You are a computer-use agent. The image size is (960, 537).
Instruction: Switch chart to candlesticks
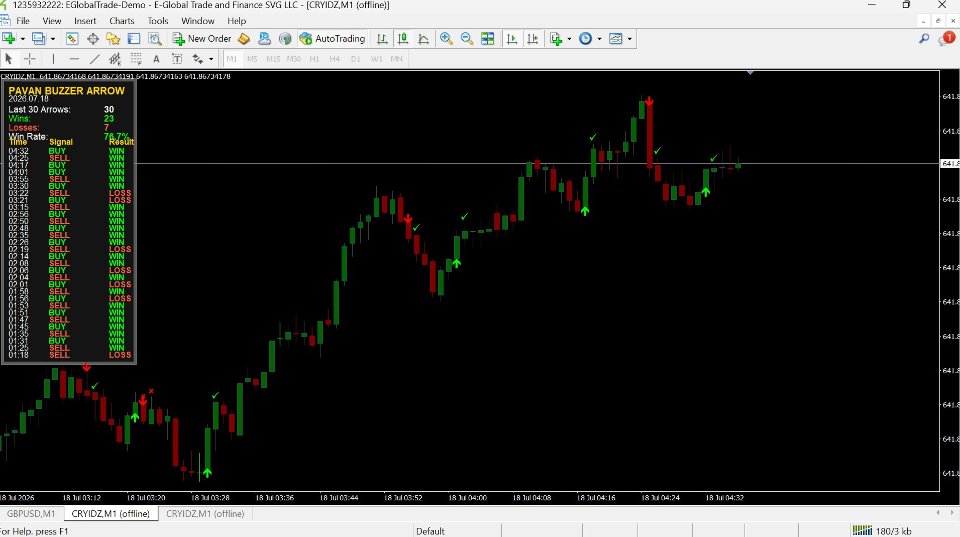tap(403, 39)
